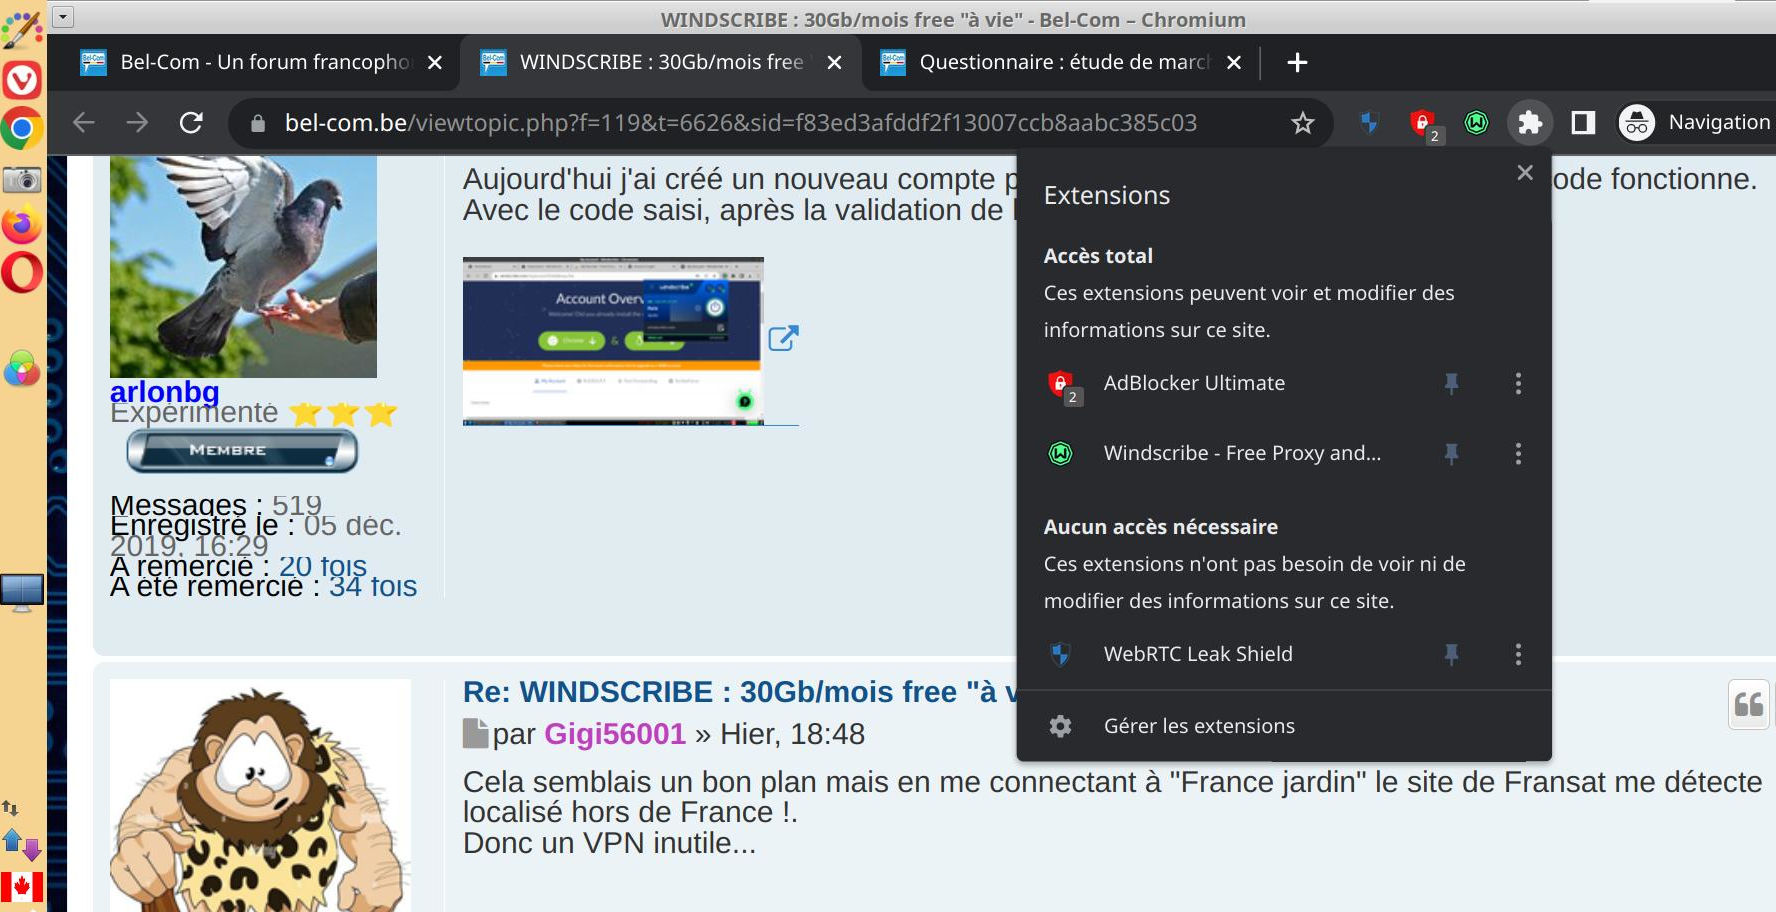
Task: Open the camera screenshot app in dock
Action: click(22, 180)
